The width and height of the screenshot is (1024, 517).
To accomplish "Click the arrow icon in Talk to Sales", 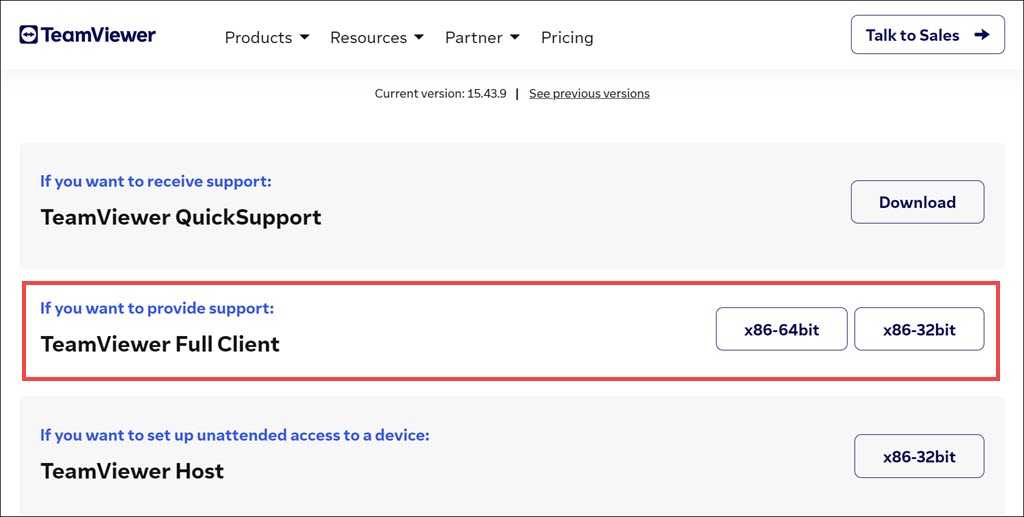I will coord(982,35).
